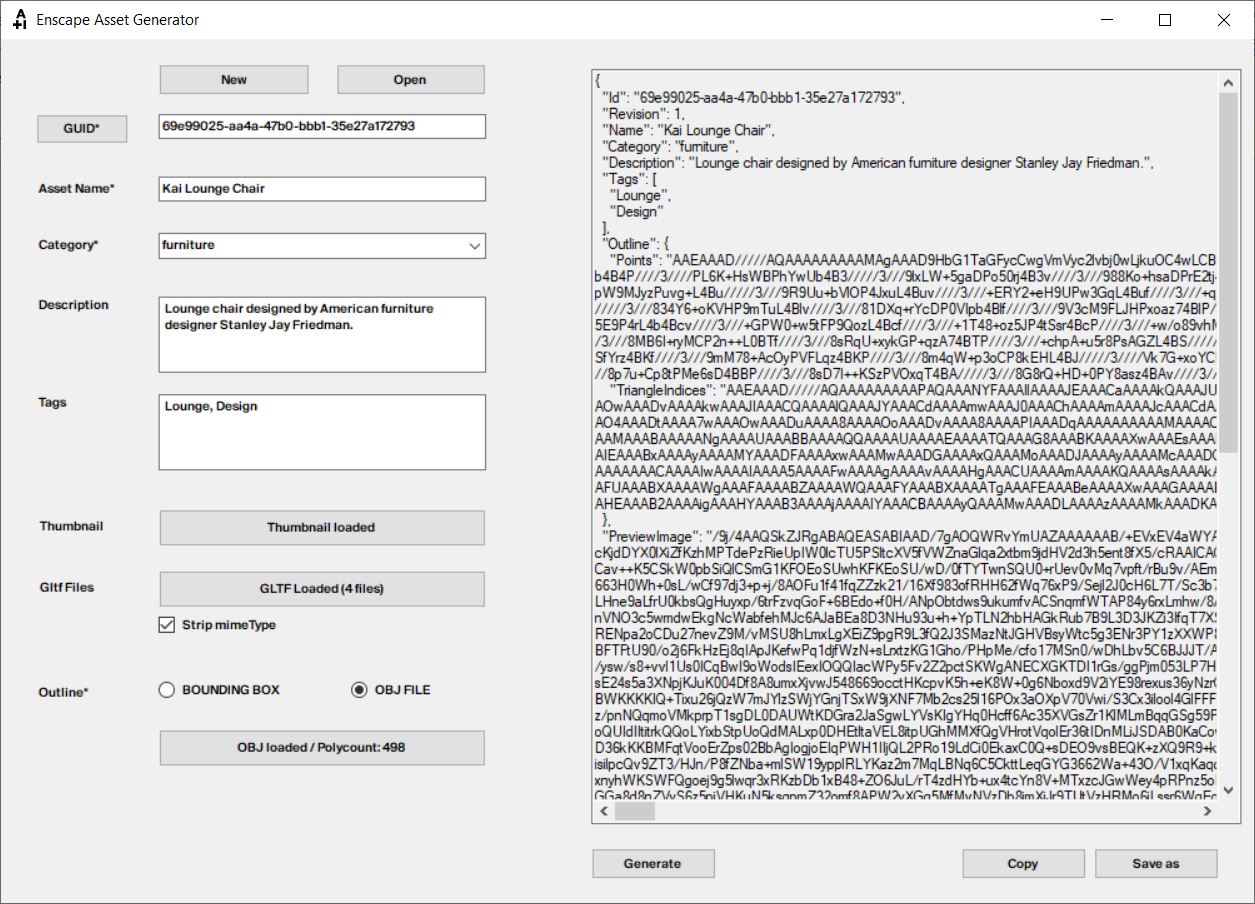
Task: Minimize the Enscape Asset Generator window
Action: [1107, 20]
